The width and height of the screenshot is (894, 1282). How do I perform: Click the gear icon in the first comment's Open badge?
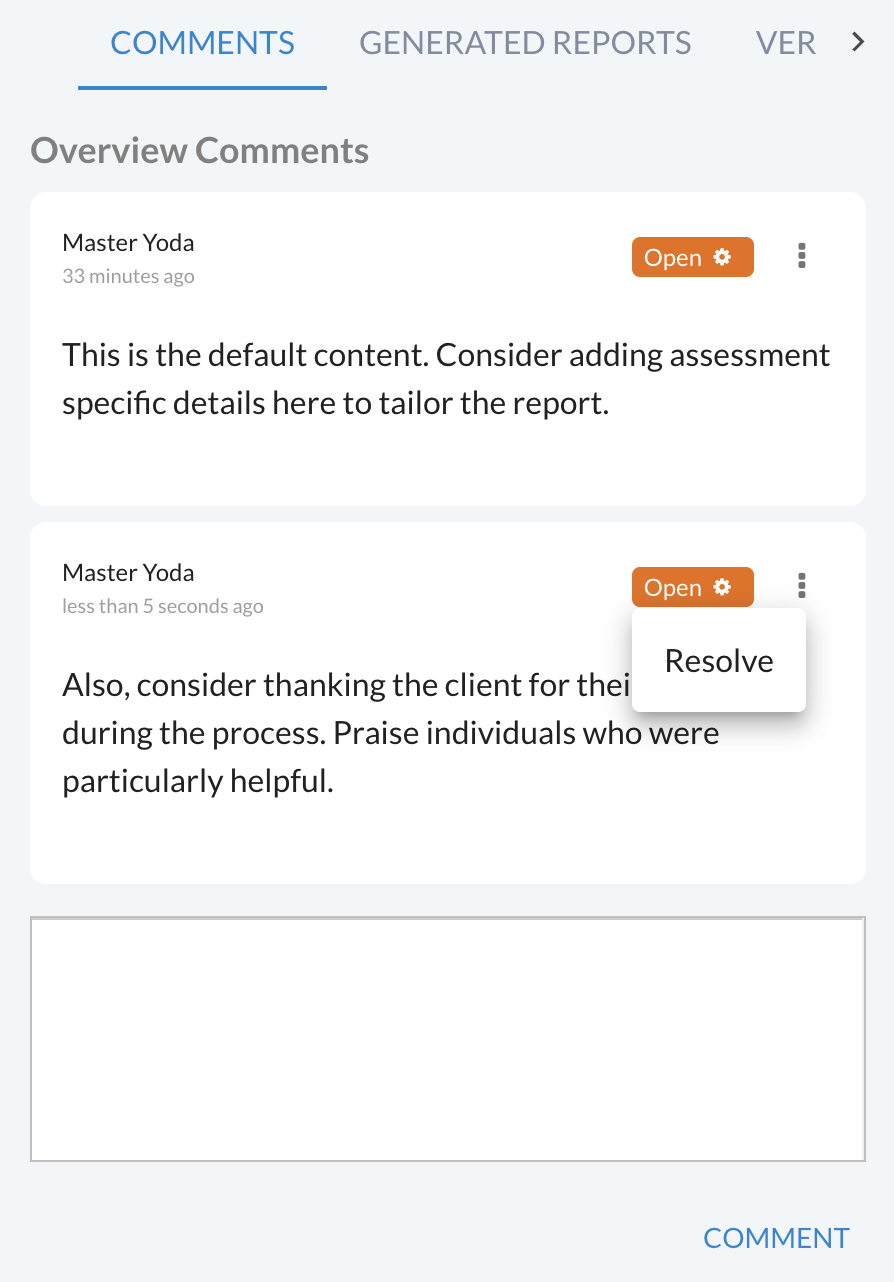722,257
